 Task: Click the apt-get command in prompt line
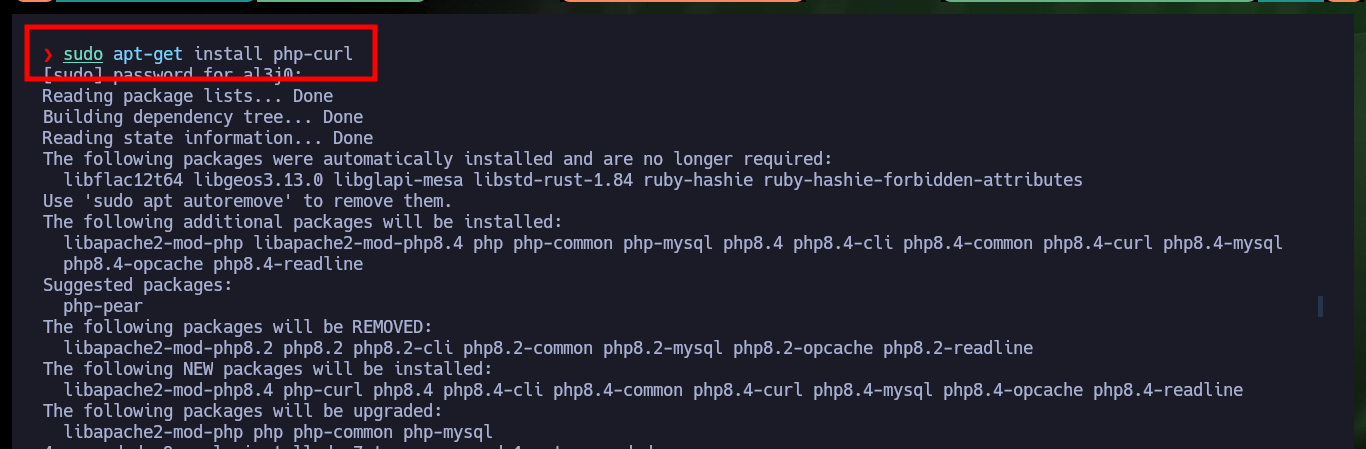[x=148, y=54]
